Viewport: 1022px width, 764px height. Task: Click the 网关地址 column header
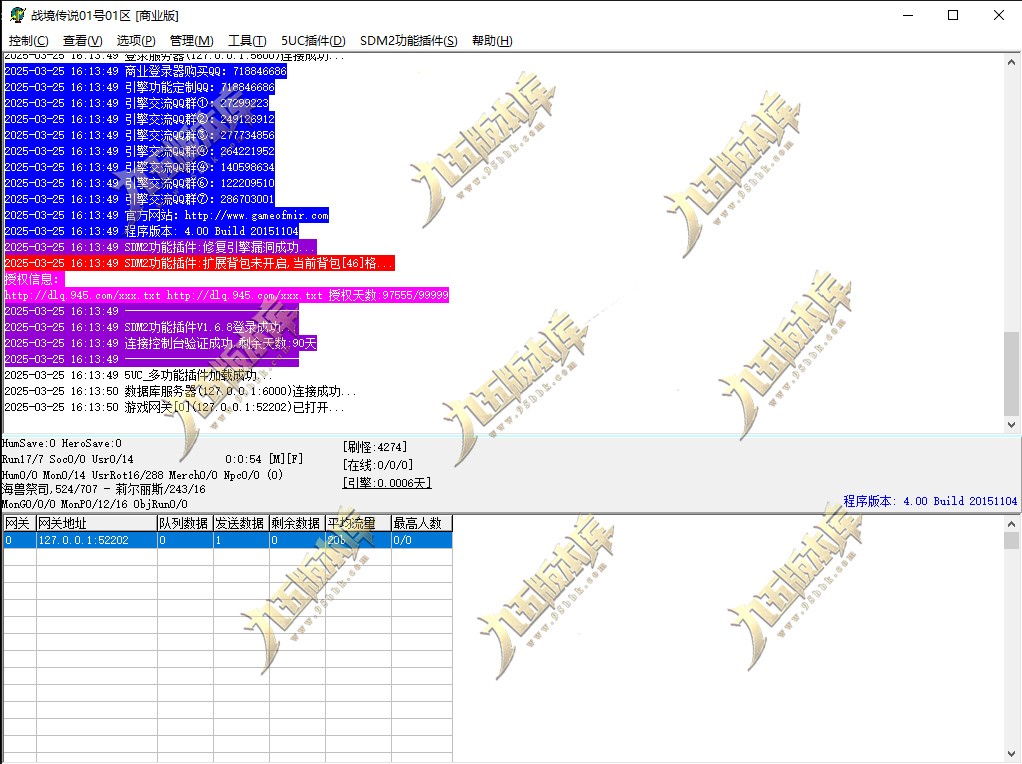pyautogui.click(x=96, y=523)
